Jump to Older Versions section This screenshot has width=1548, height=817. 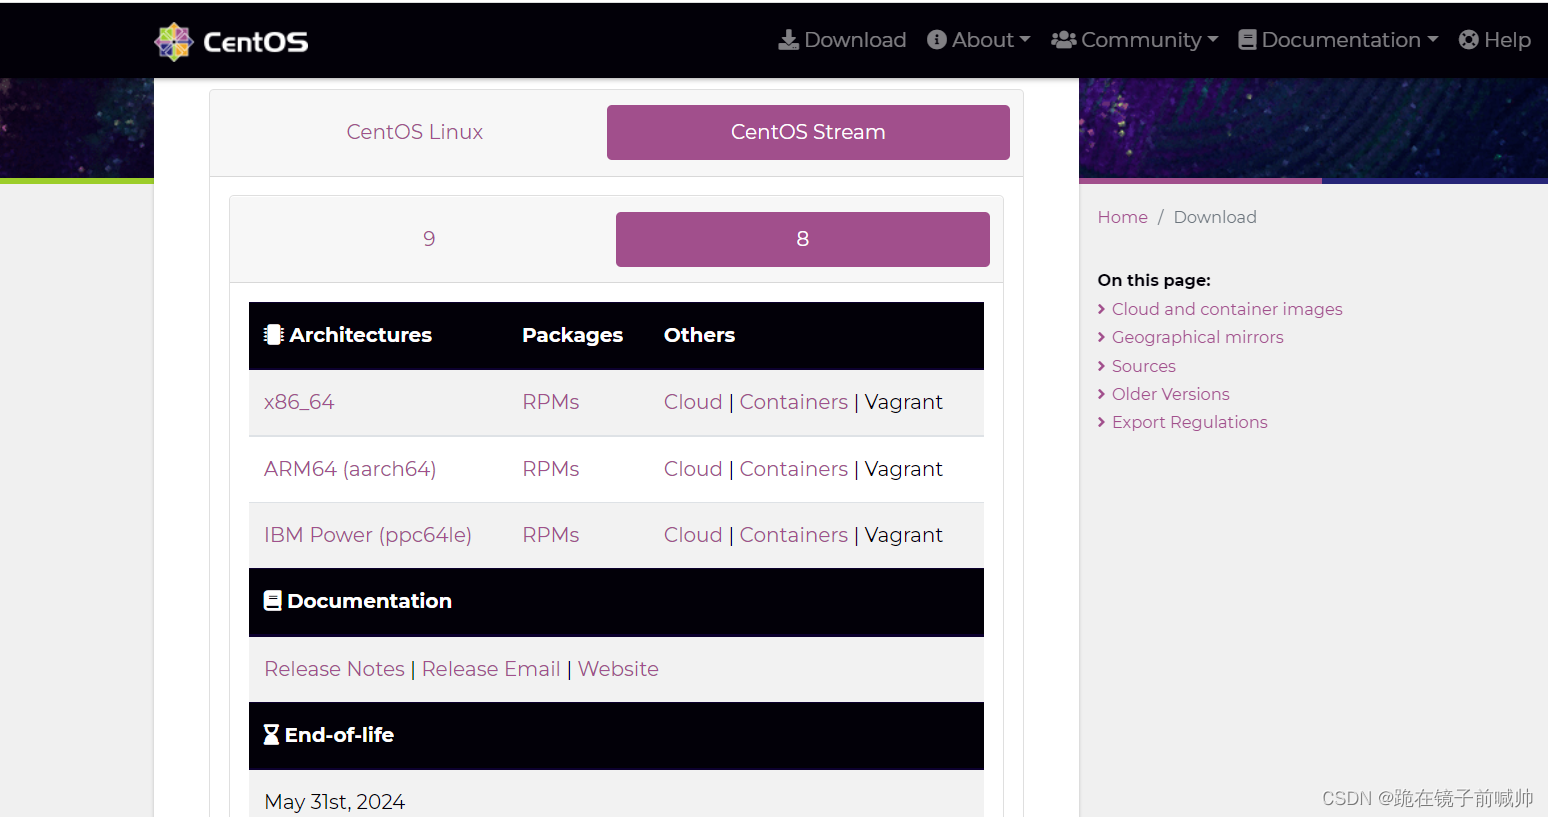coord(1171,394)
